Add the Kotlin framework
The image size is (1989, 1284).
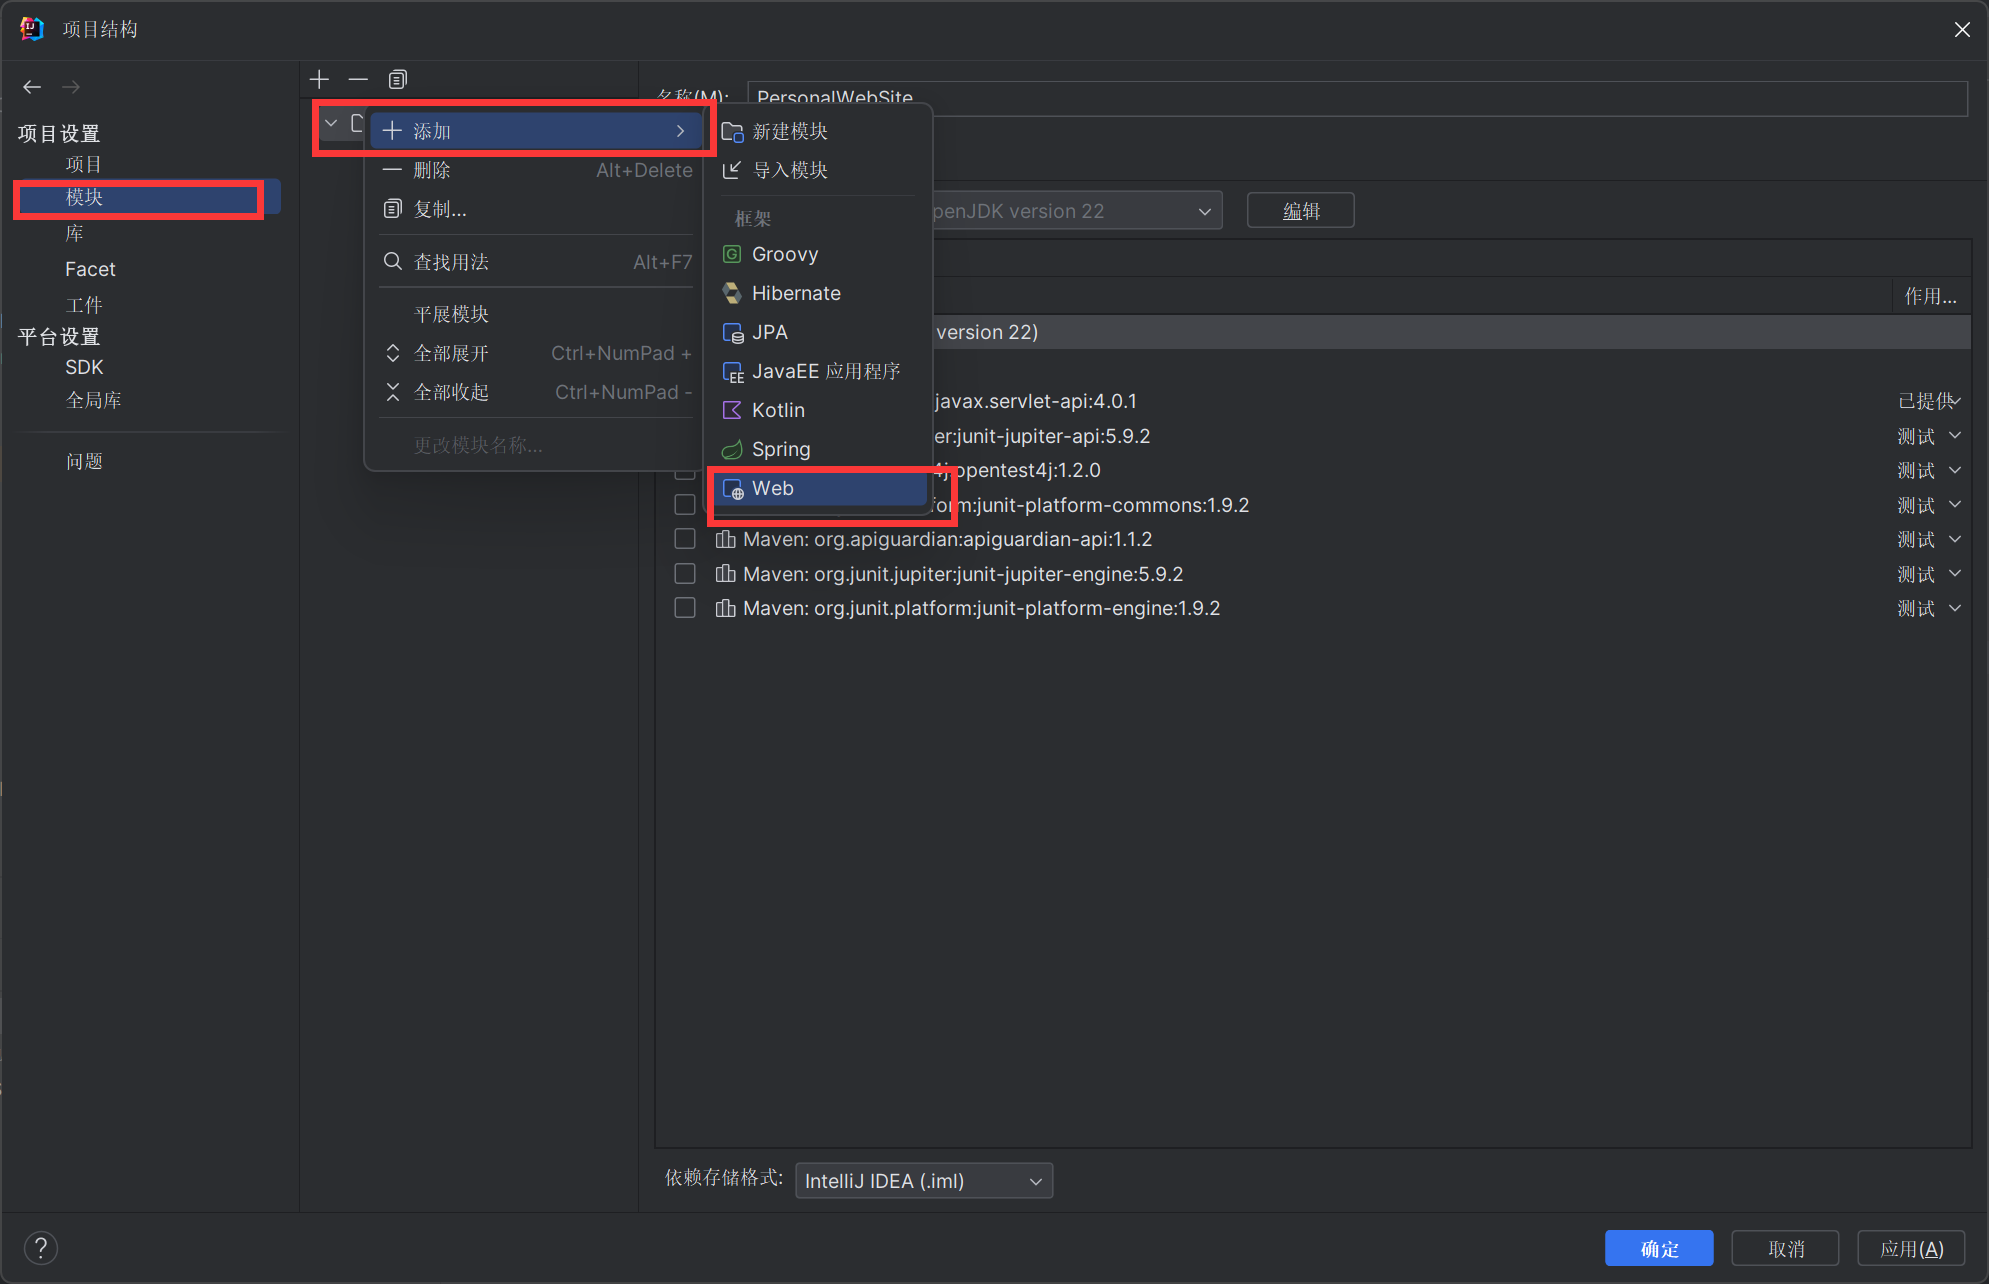coord(818,410)
